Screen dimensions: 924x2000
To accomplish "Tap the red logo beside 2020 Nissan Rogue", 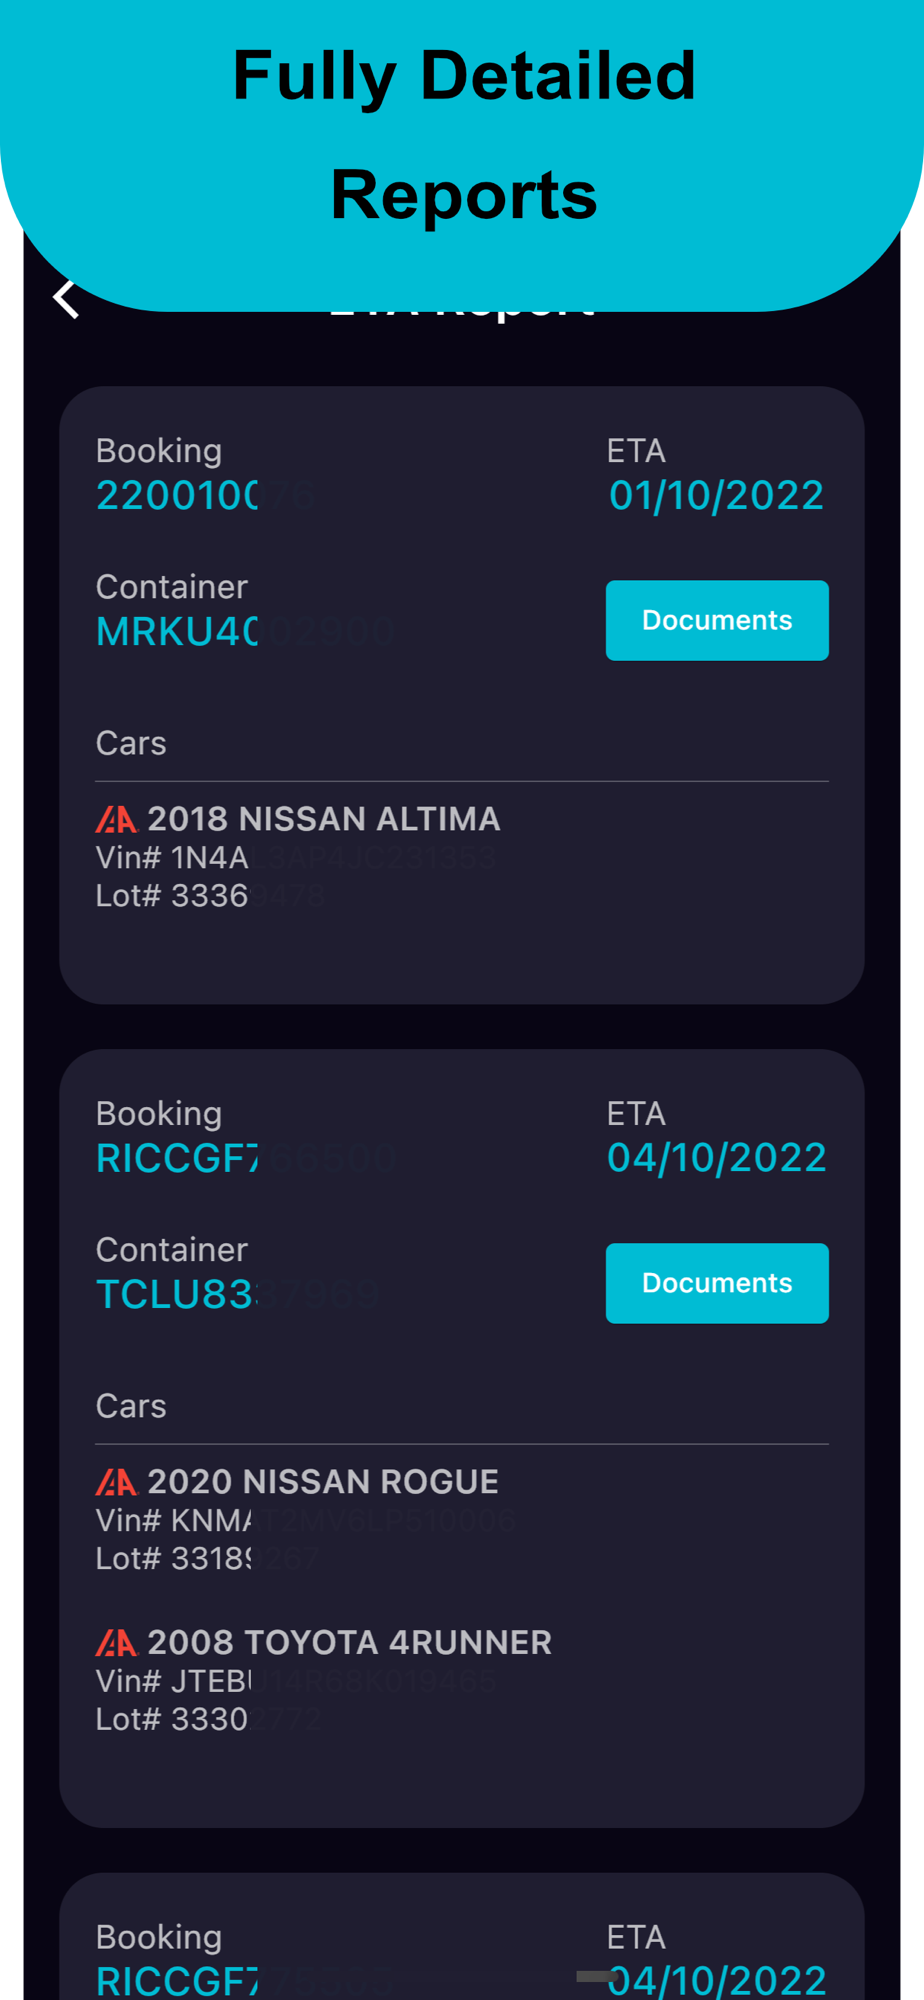I will point(116,1482).
